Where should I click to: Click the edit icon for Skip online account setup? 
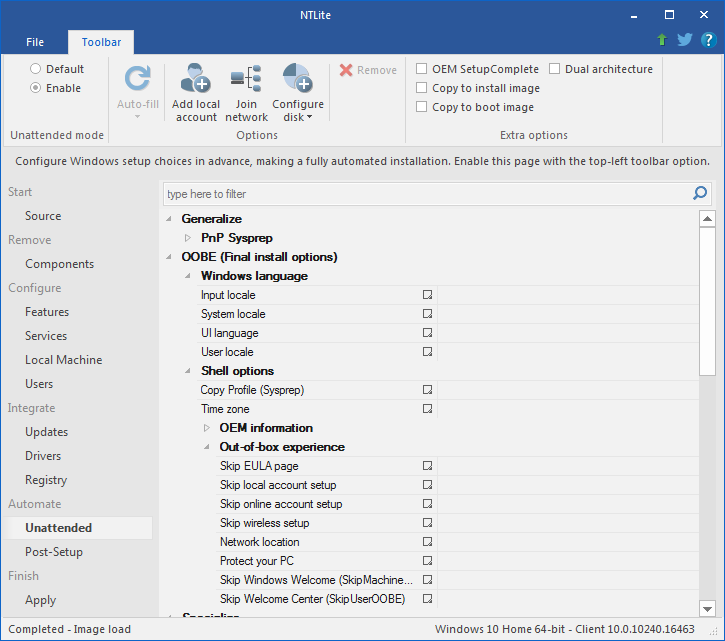click(427, 503)
